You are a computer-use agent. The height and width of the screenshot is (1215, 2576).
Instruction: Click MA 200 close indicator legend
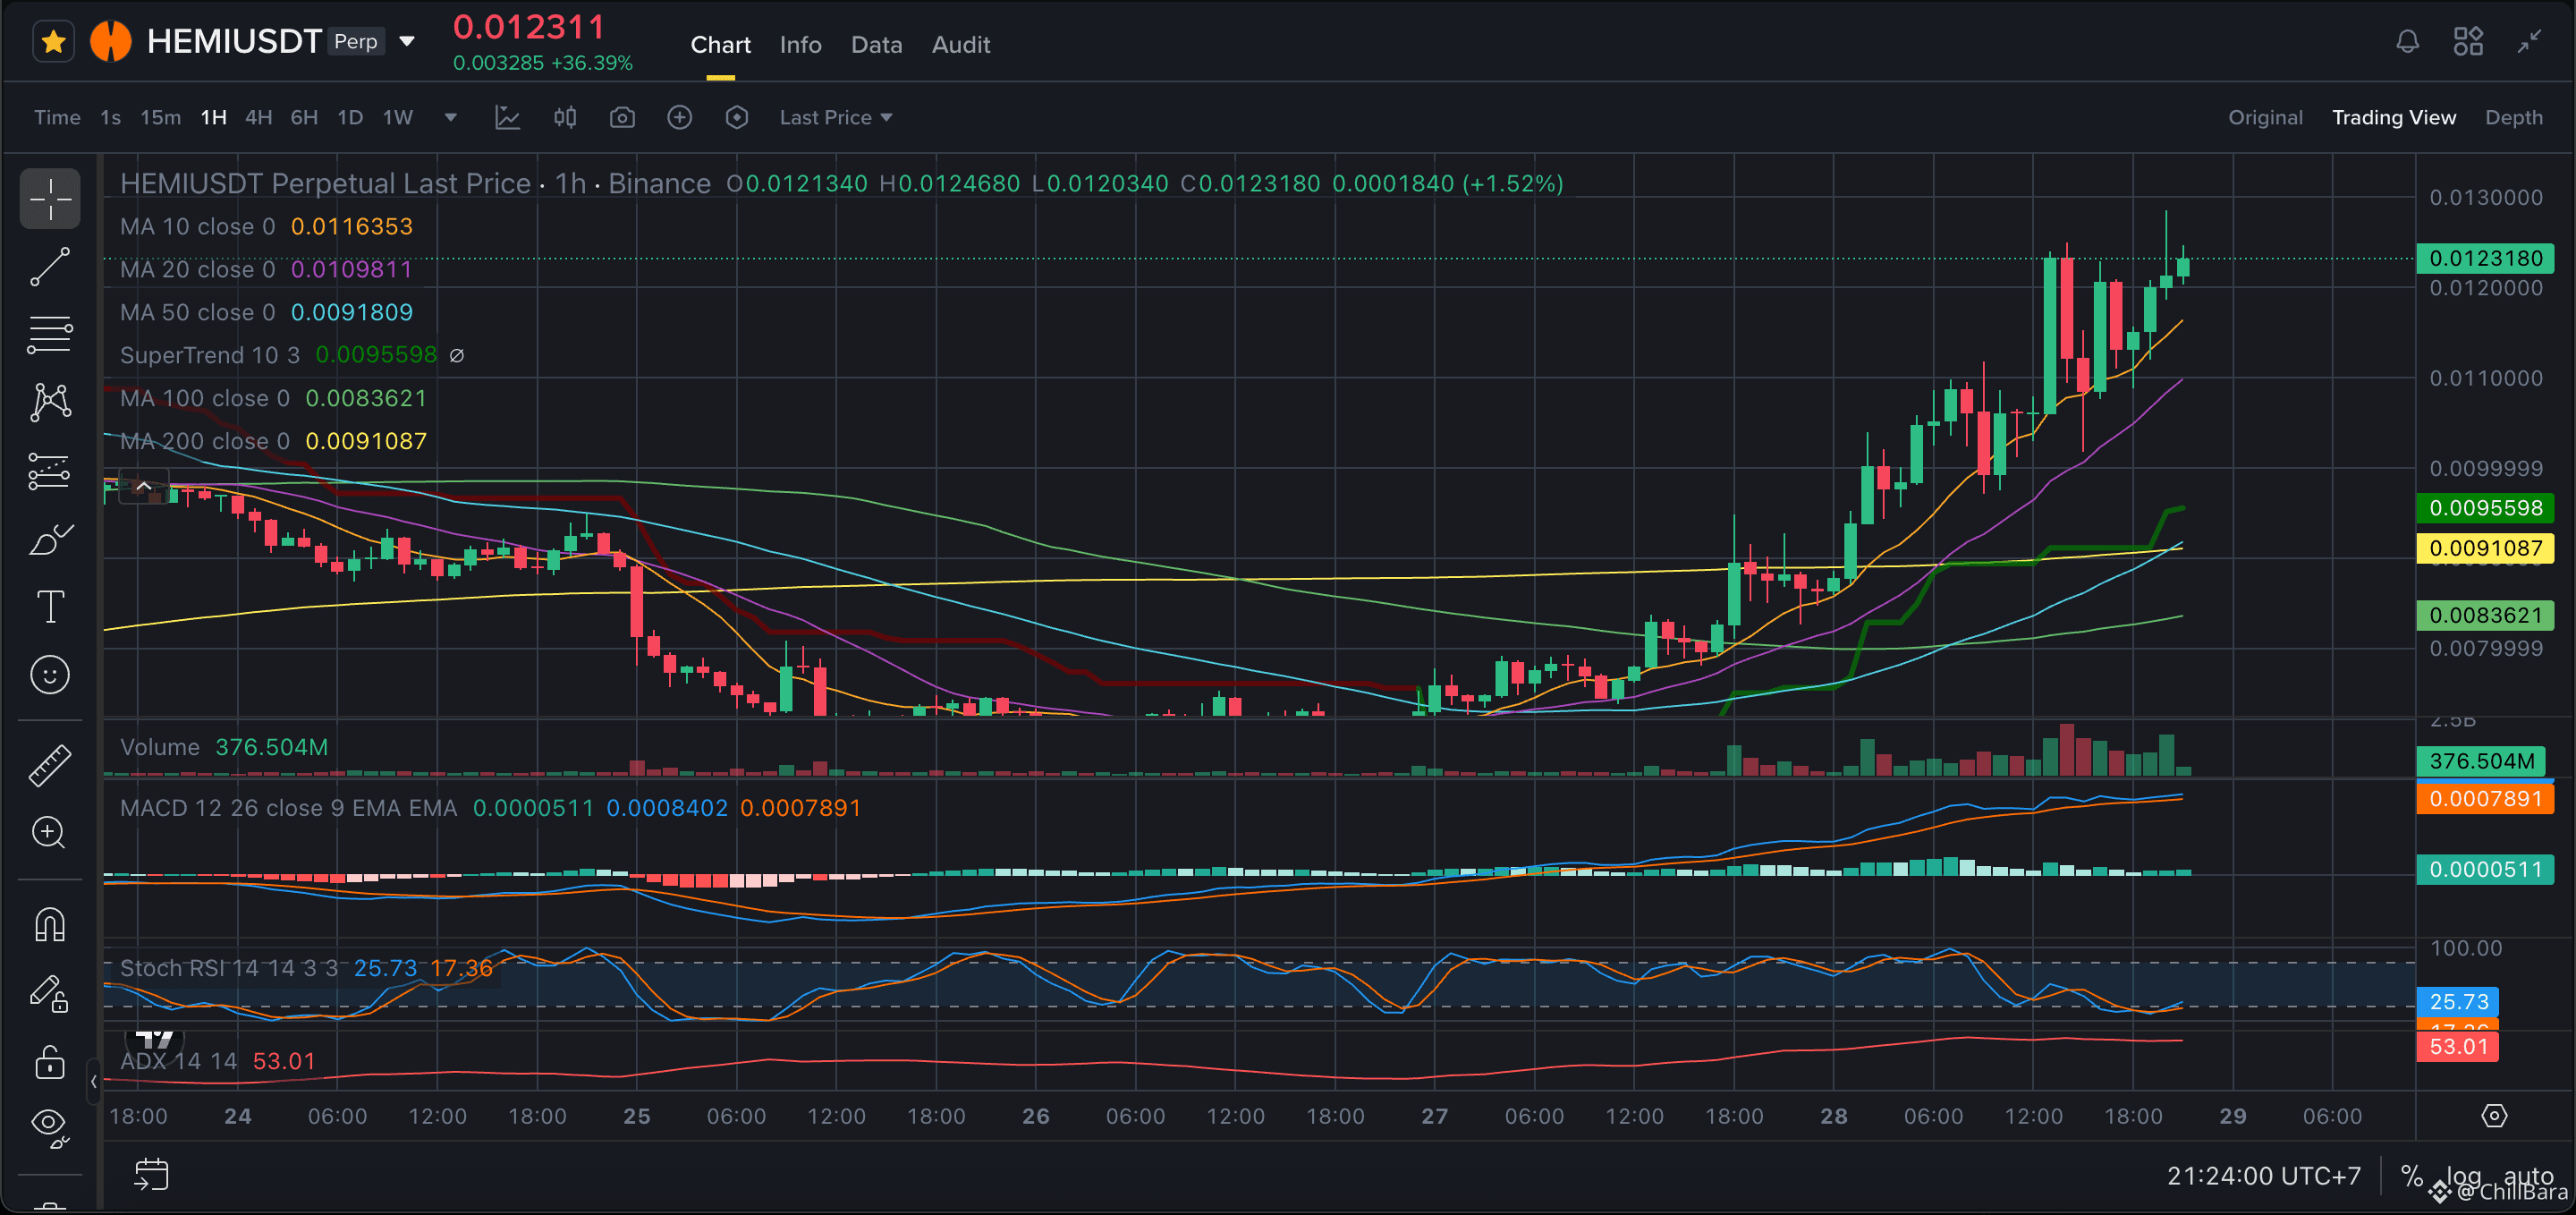tap(273, 441)
